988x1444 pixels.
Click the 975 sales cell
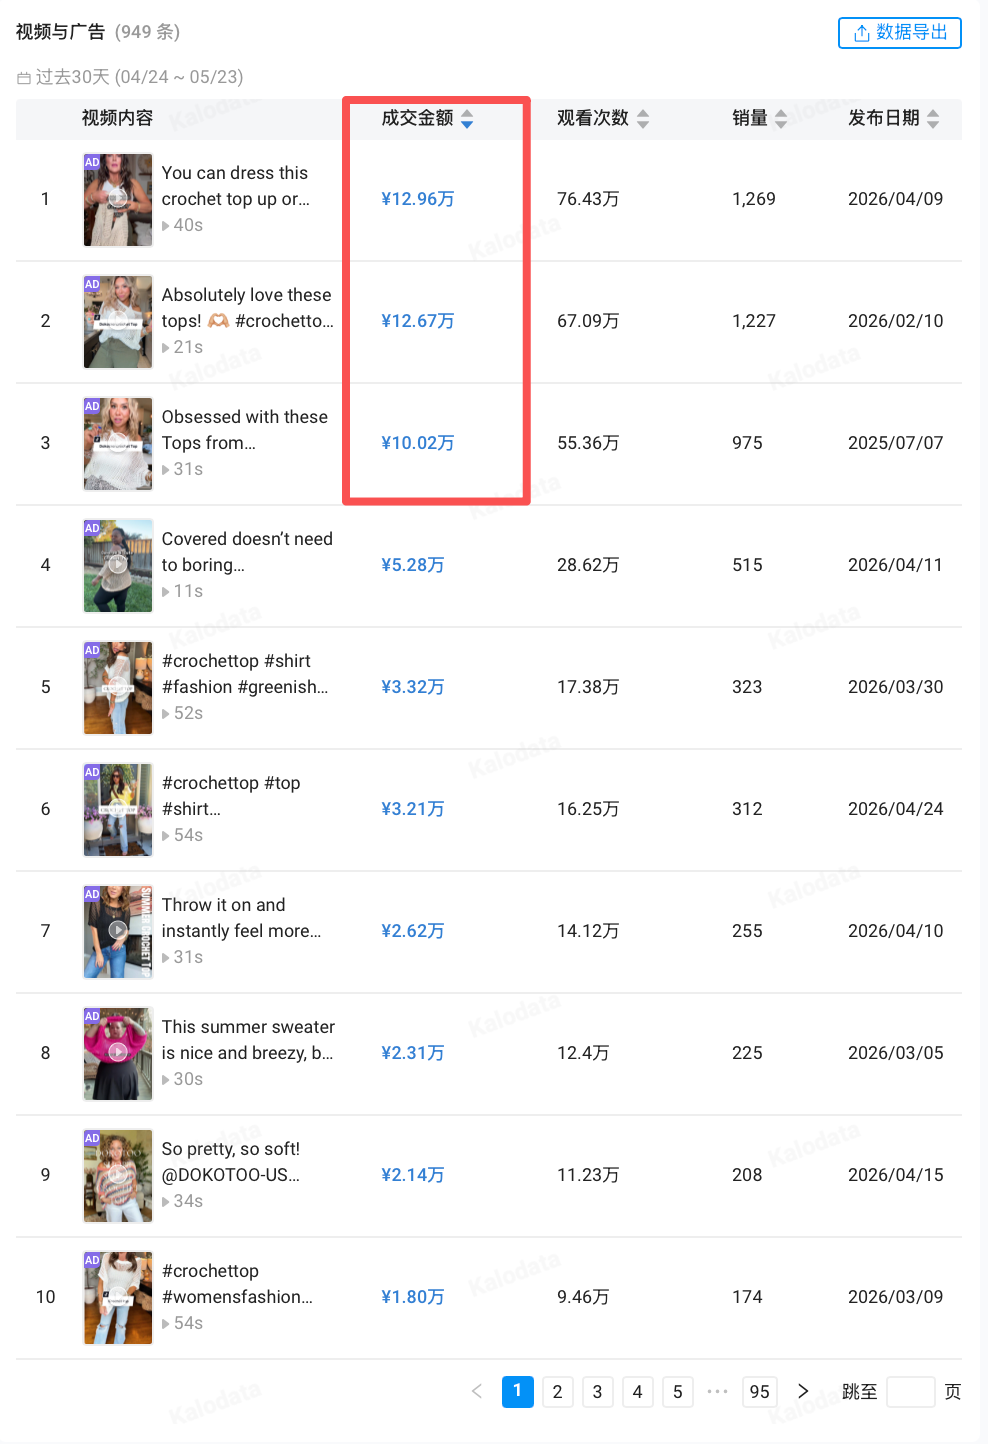coord(747,443)
